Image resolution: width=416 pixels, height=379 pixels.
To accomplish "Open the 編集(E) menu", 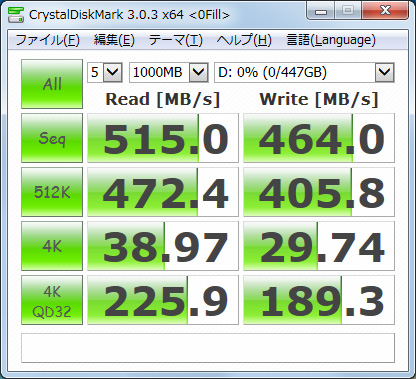I will pyautogui.click(x=114, y=40).
